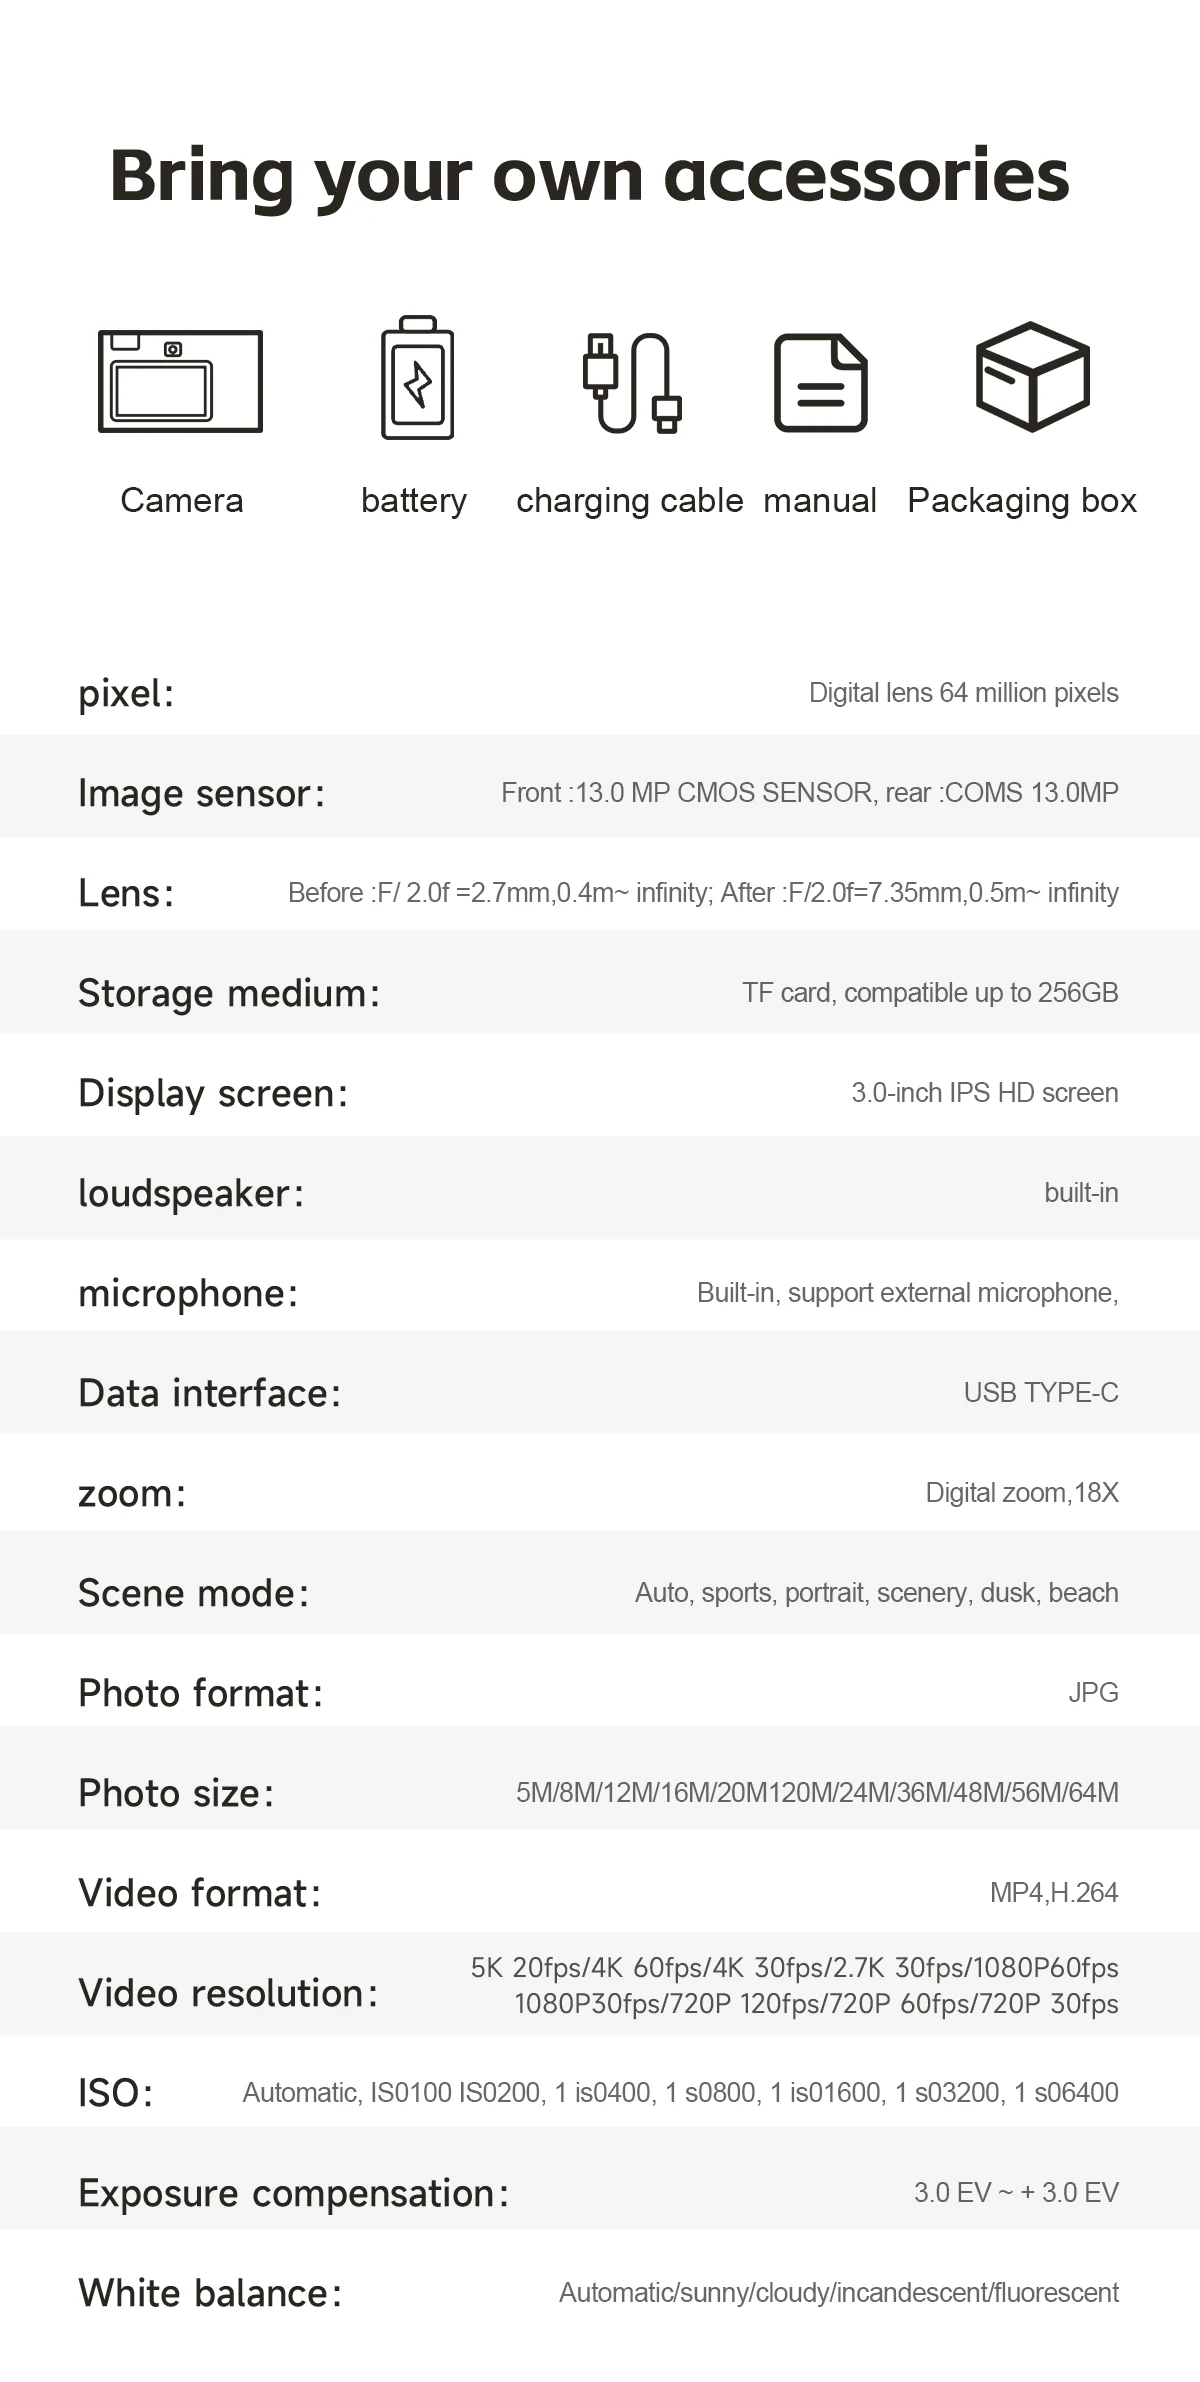Click the manual document icon

click(820, 382)
